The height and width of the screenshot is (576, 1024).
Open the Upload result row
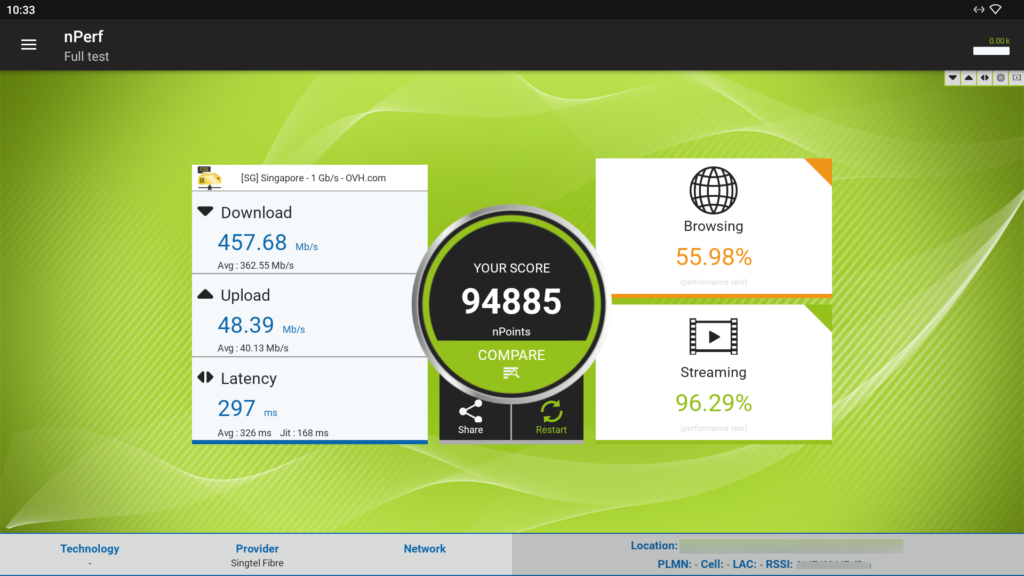pyautogui.click(x=310, y=316)
